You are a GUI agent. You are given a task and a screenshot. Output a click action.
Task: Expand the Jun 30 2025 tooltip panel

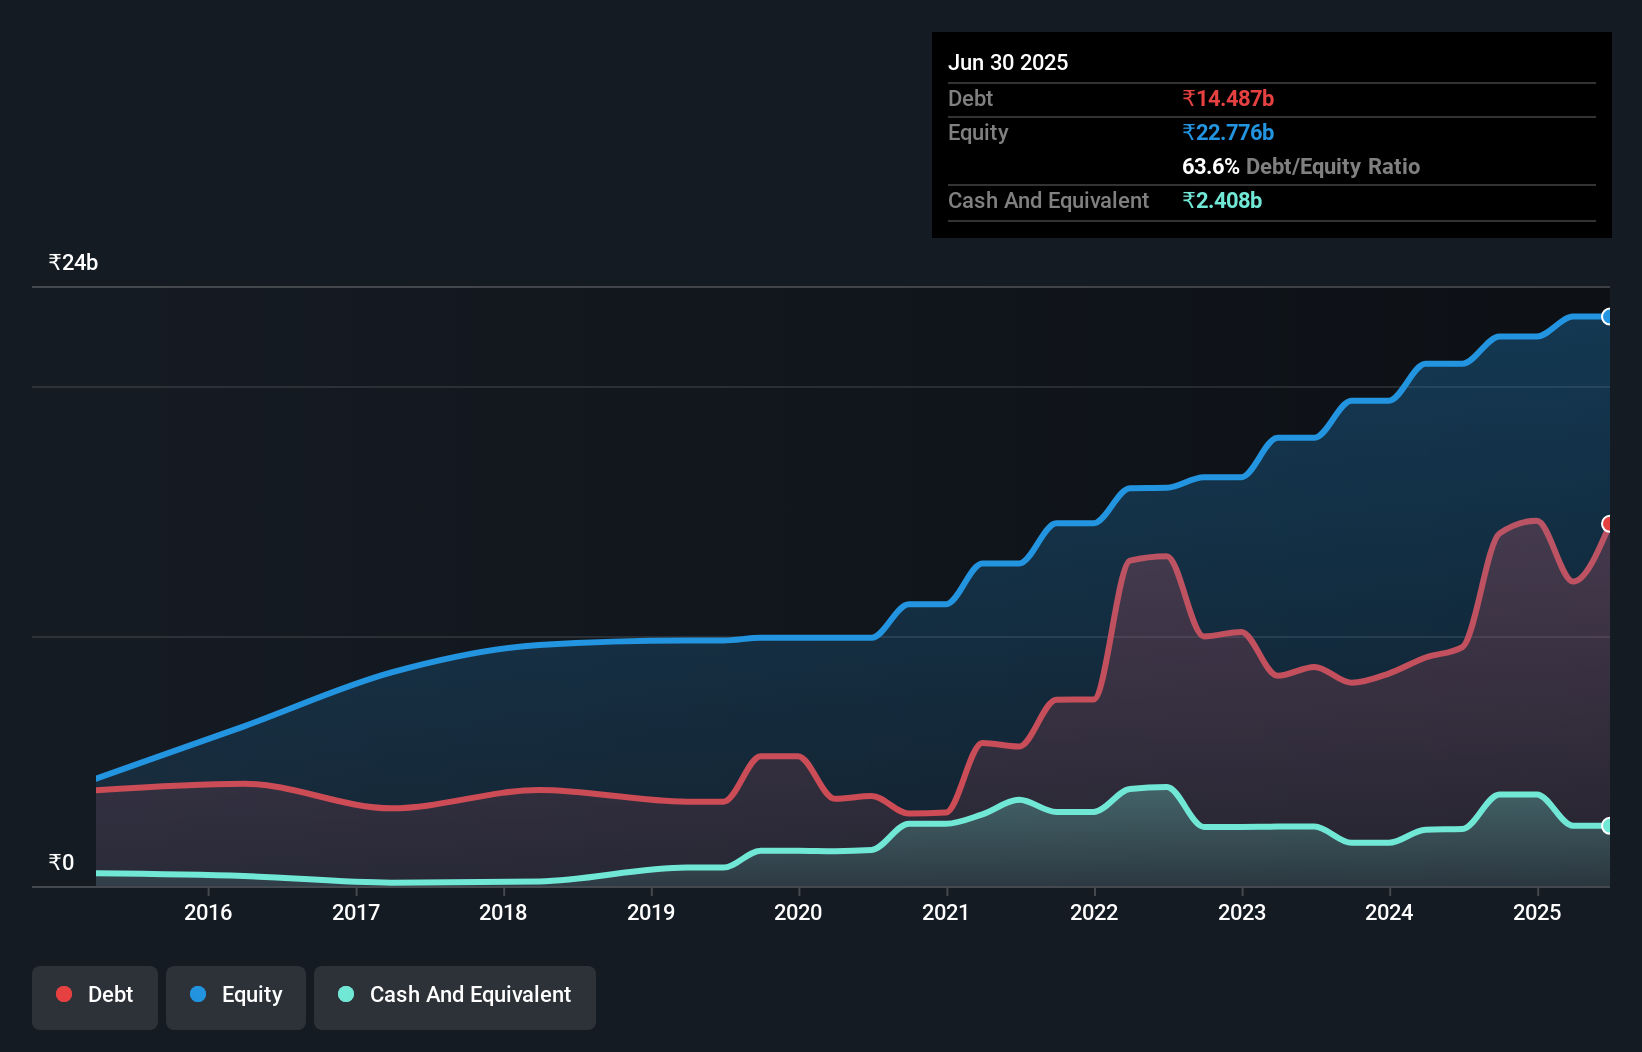[x=1008, y=62]
